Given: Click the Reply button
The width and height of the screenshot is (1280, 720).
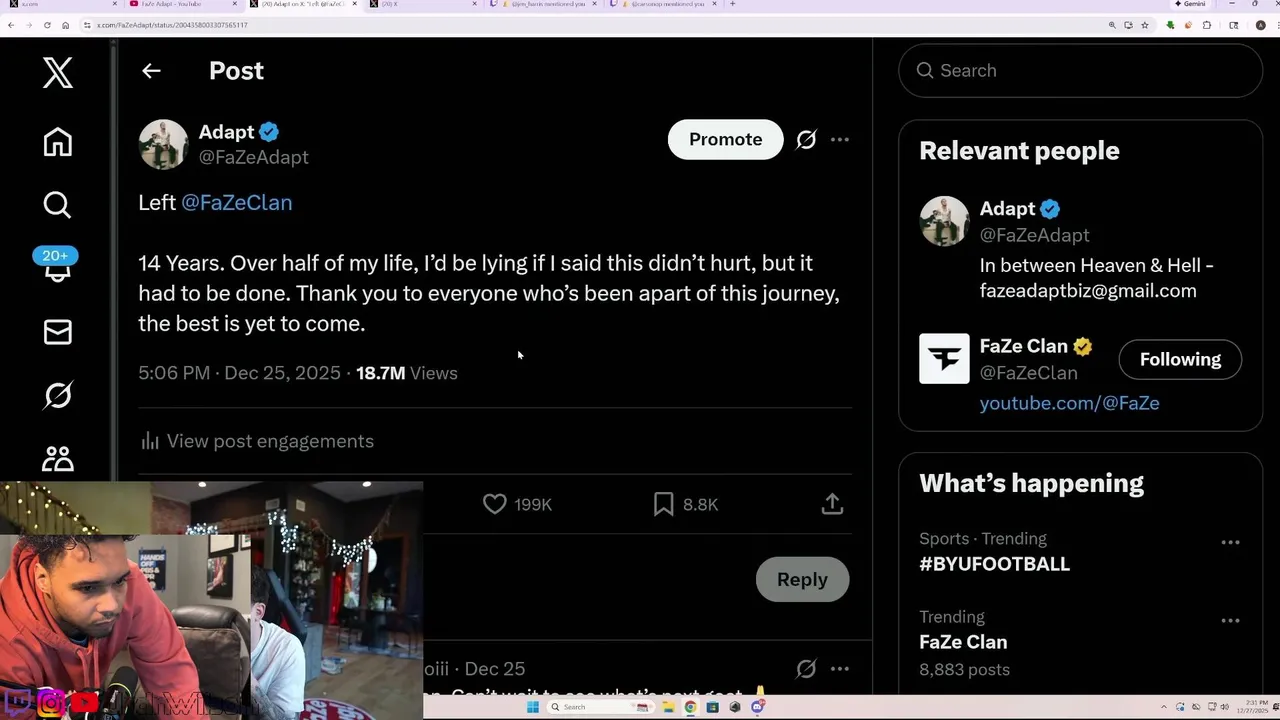Looking at the screenshot, I should click(x=802, y=579).
